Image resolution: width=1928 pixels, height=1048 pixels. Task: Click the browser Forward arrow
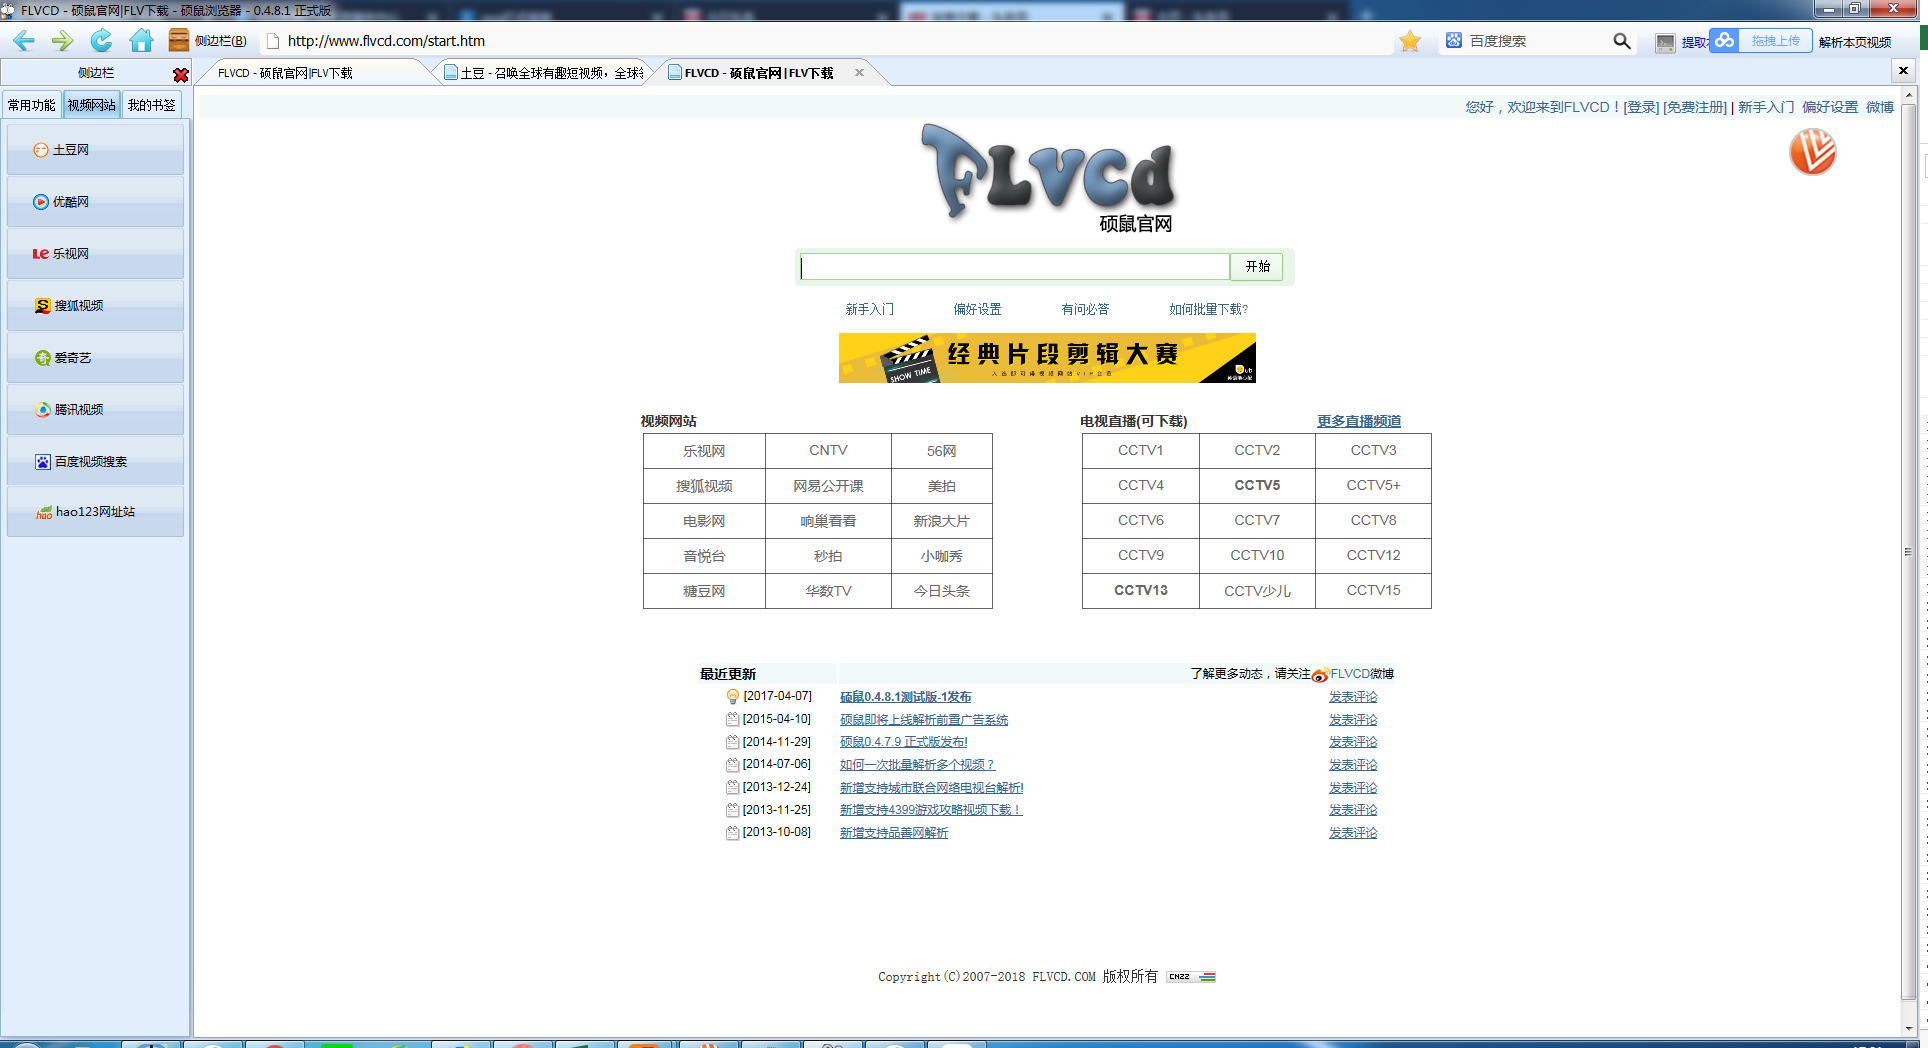click(62, 41)
